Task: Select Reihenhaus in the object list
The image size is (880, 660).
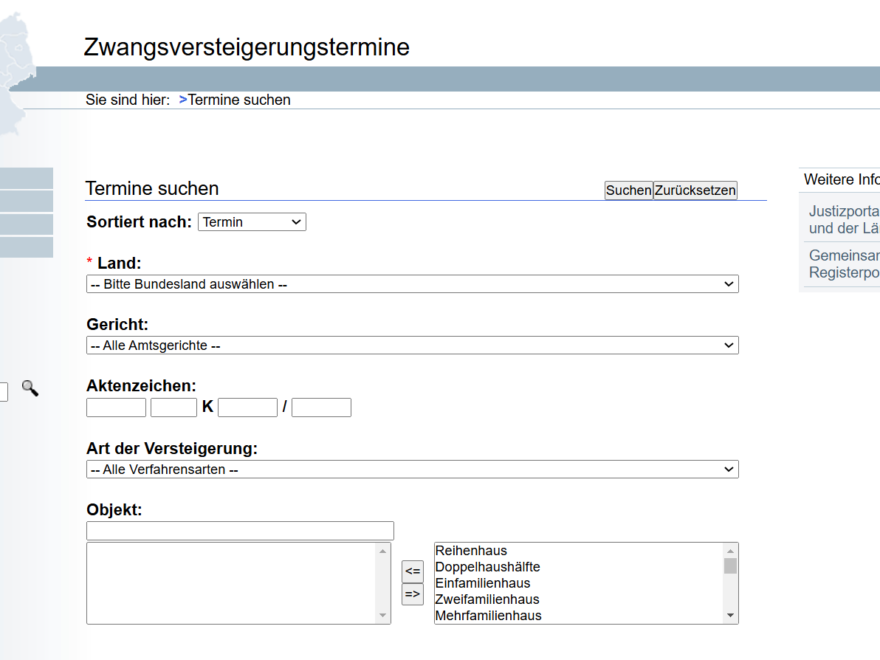Action: (x=471, y=551)
